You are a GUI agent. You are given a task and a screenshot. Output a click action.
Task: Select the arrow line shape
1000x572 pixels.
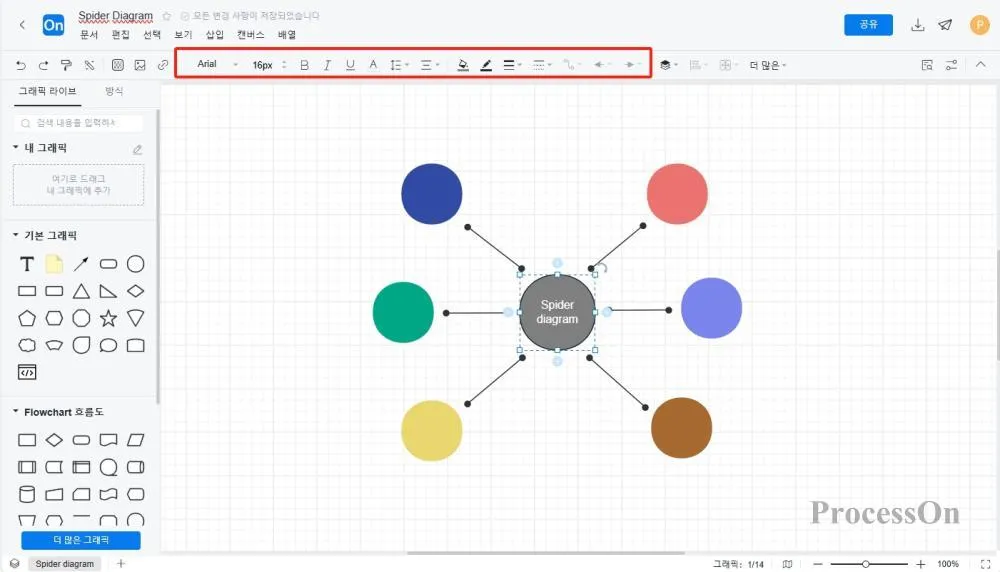(81, 264)
